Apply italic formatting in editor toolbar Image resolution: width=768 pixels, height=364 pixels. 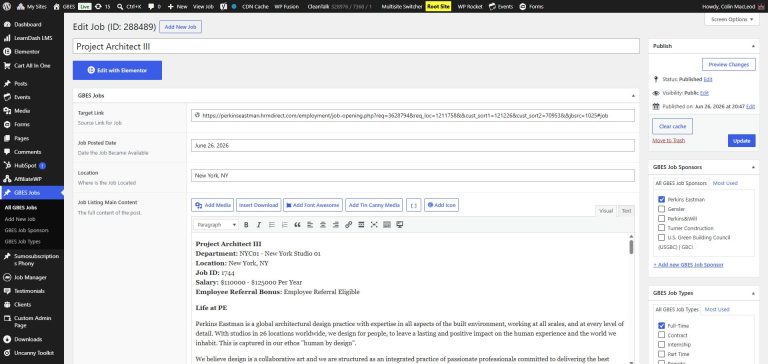(259, 225)
